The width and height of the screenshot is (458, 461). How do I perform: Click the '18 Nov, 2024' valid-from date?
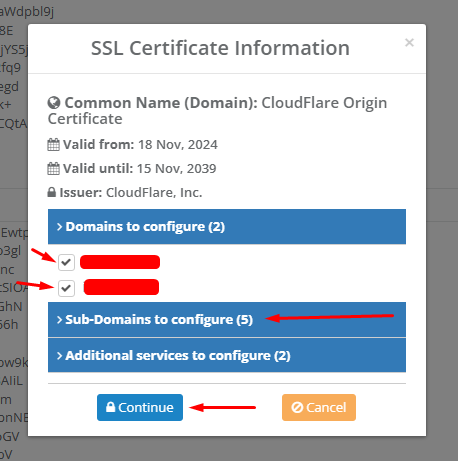(178, 145)
